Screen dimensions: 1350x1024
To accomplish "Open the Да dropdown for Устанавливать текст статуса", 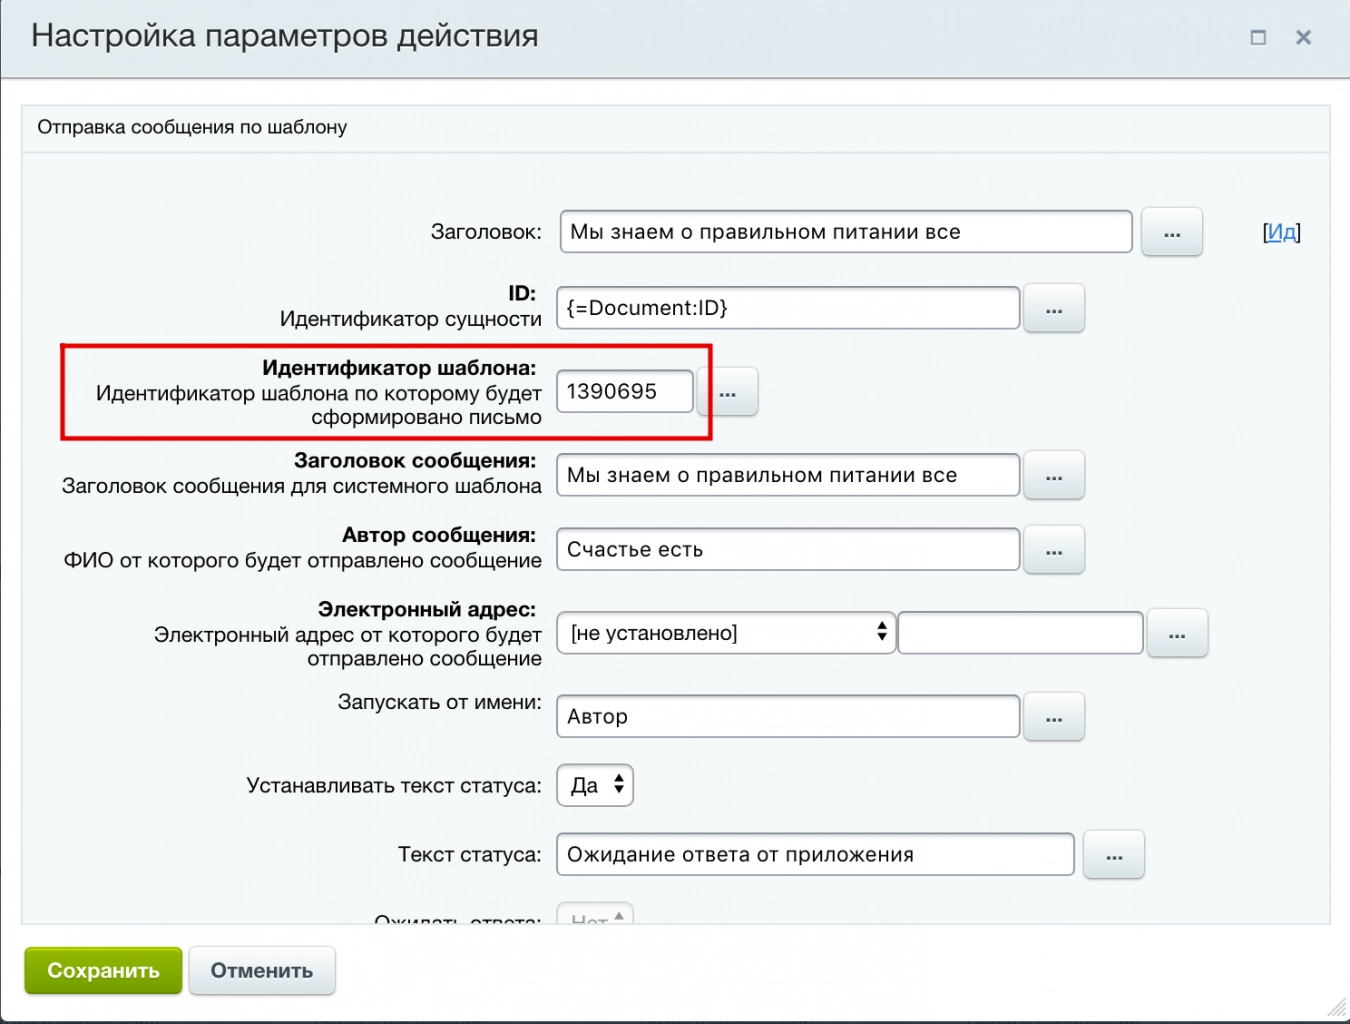I will point(594,785).
